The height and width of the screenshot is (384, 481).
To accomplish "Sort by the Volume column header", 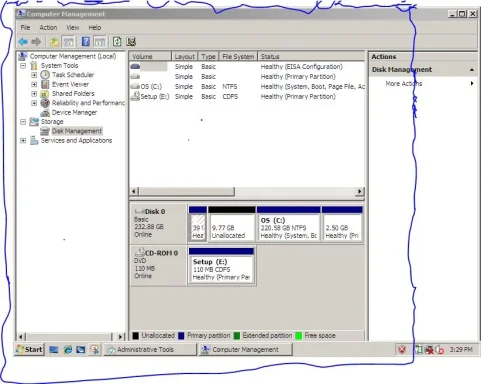I will click(150, 56).
